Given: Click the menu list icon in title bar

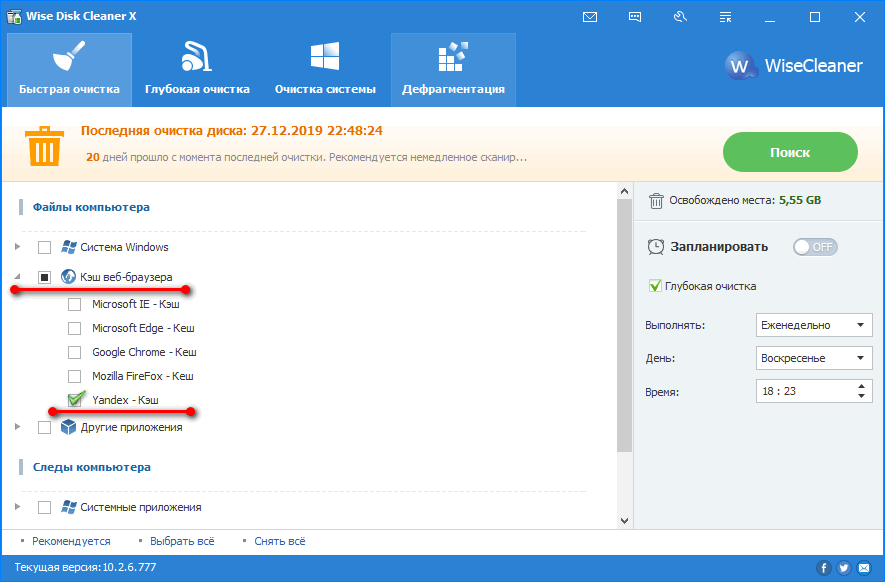Looking at the screenshot, I should 725,17.
